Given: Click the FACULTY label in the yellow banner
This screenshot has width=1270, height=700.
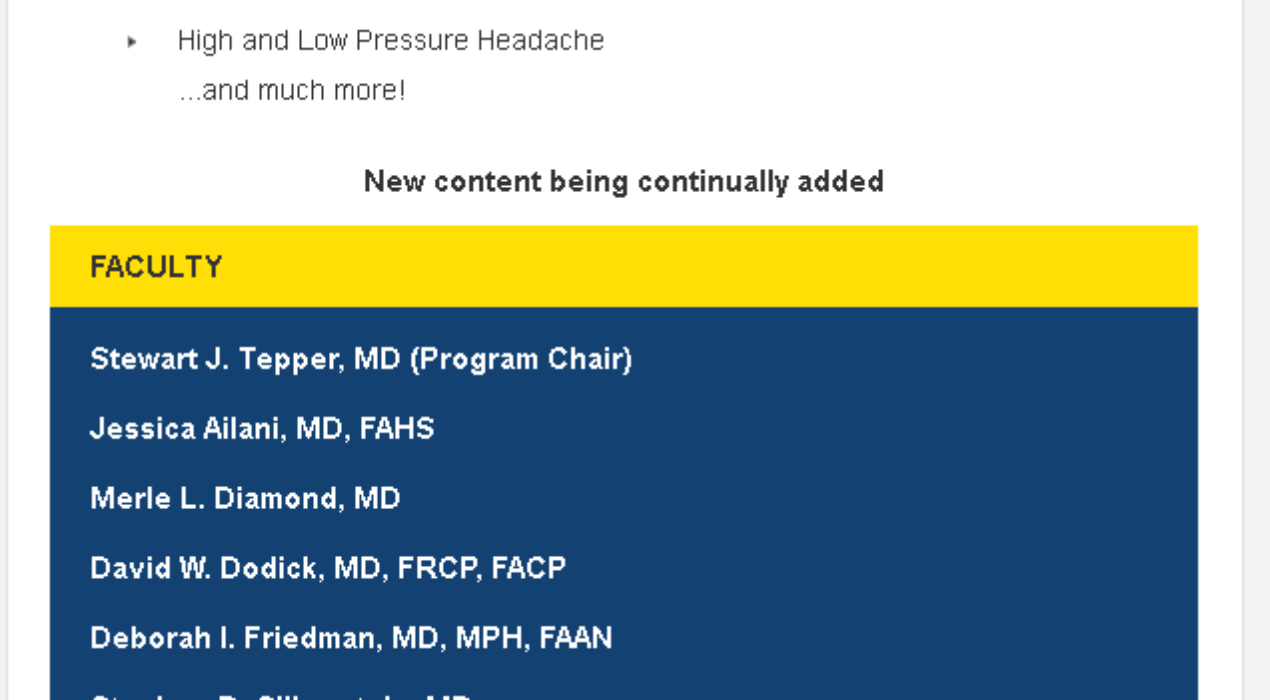Looking at the screenshot, I should click(x=156, y=267).
